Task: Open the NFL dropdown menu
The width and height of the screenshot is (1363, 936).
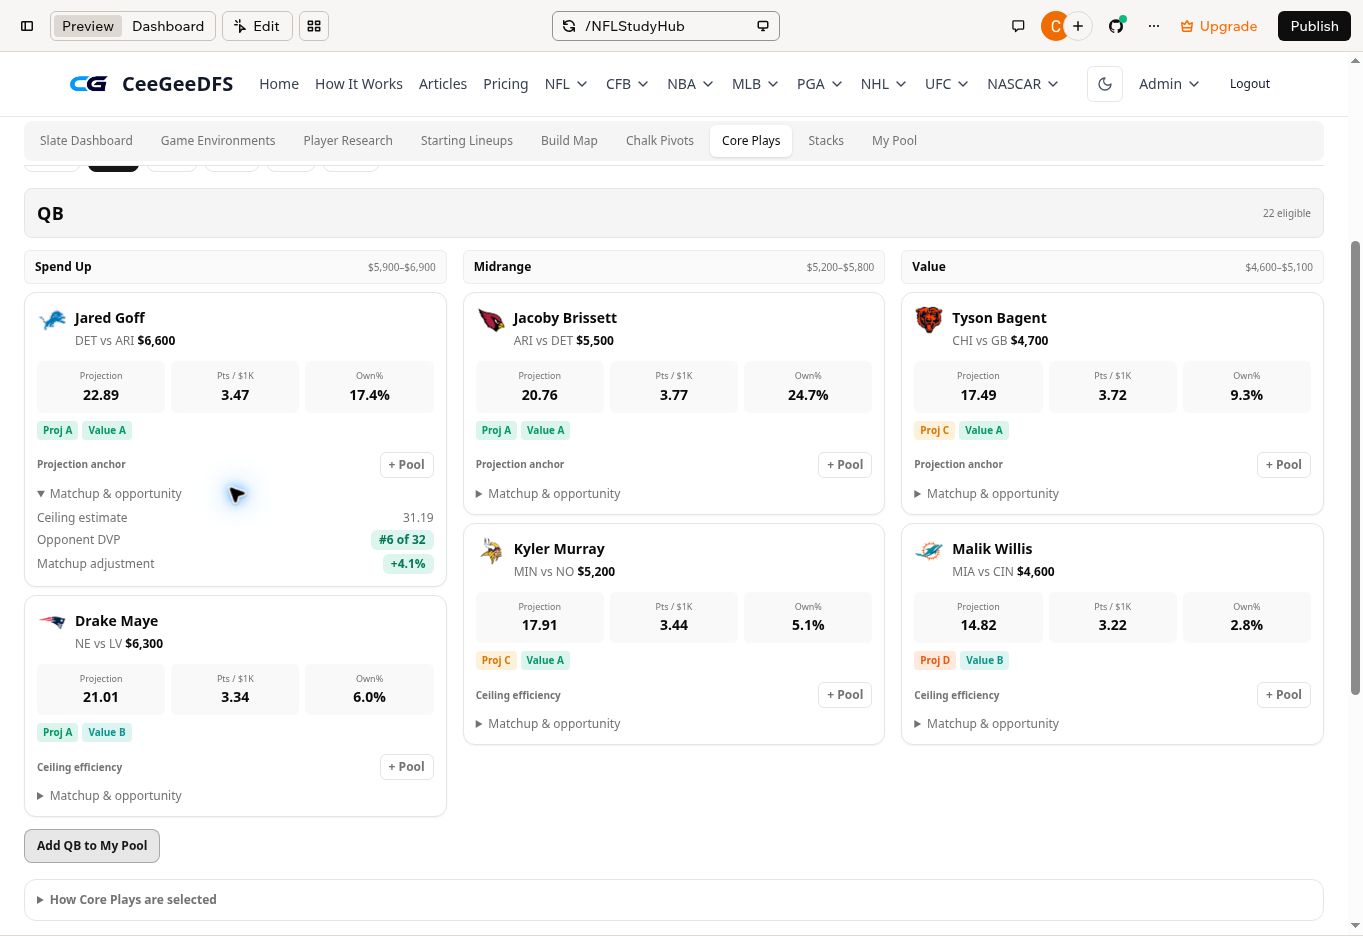Action: [566, 84]
